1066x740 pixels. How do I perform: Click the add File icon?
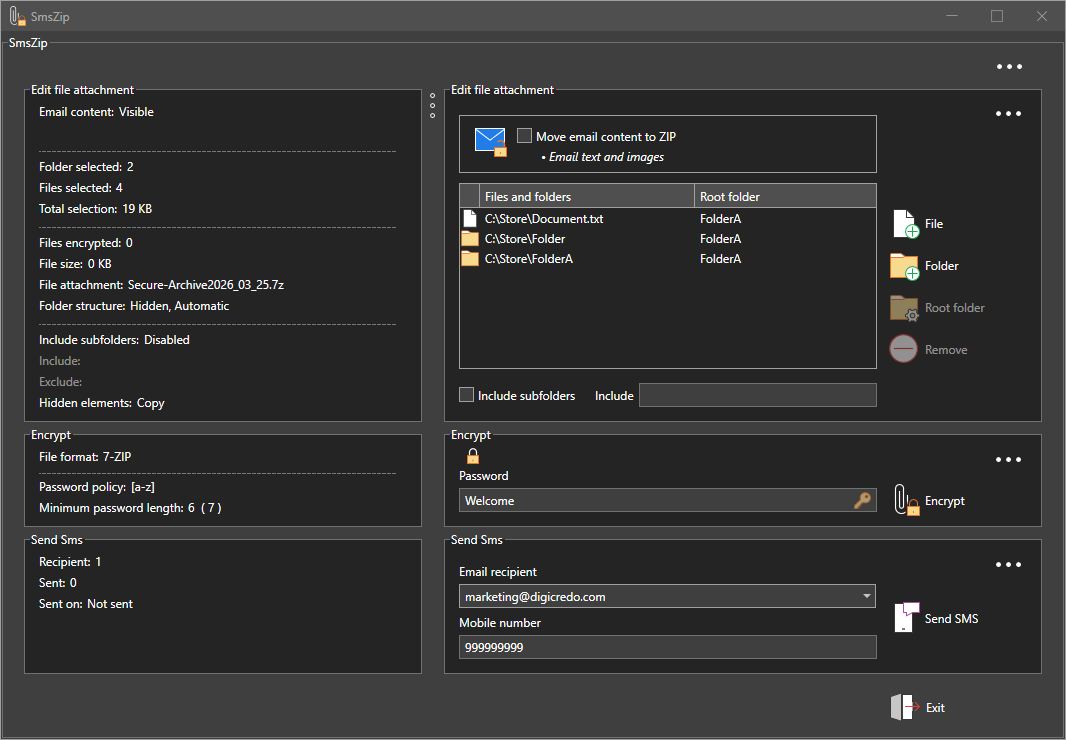(x=904, y=224)
